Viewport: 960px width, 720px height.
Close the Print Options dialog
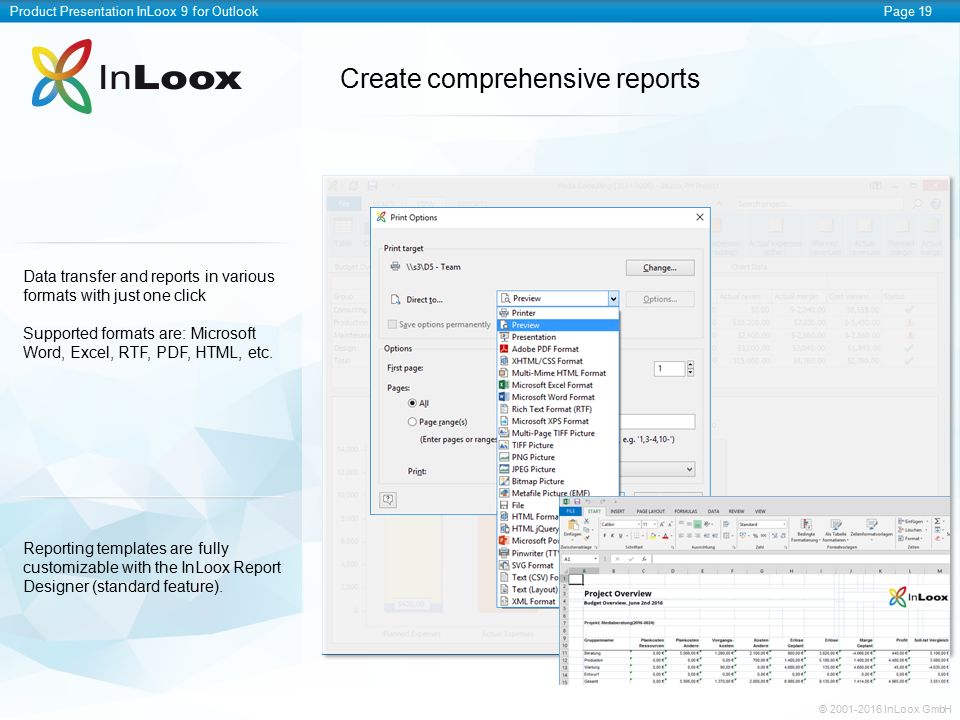point(700,217)
